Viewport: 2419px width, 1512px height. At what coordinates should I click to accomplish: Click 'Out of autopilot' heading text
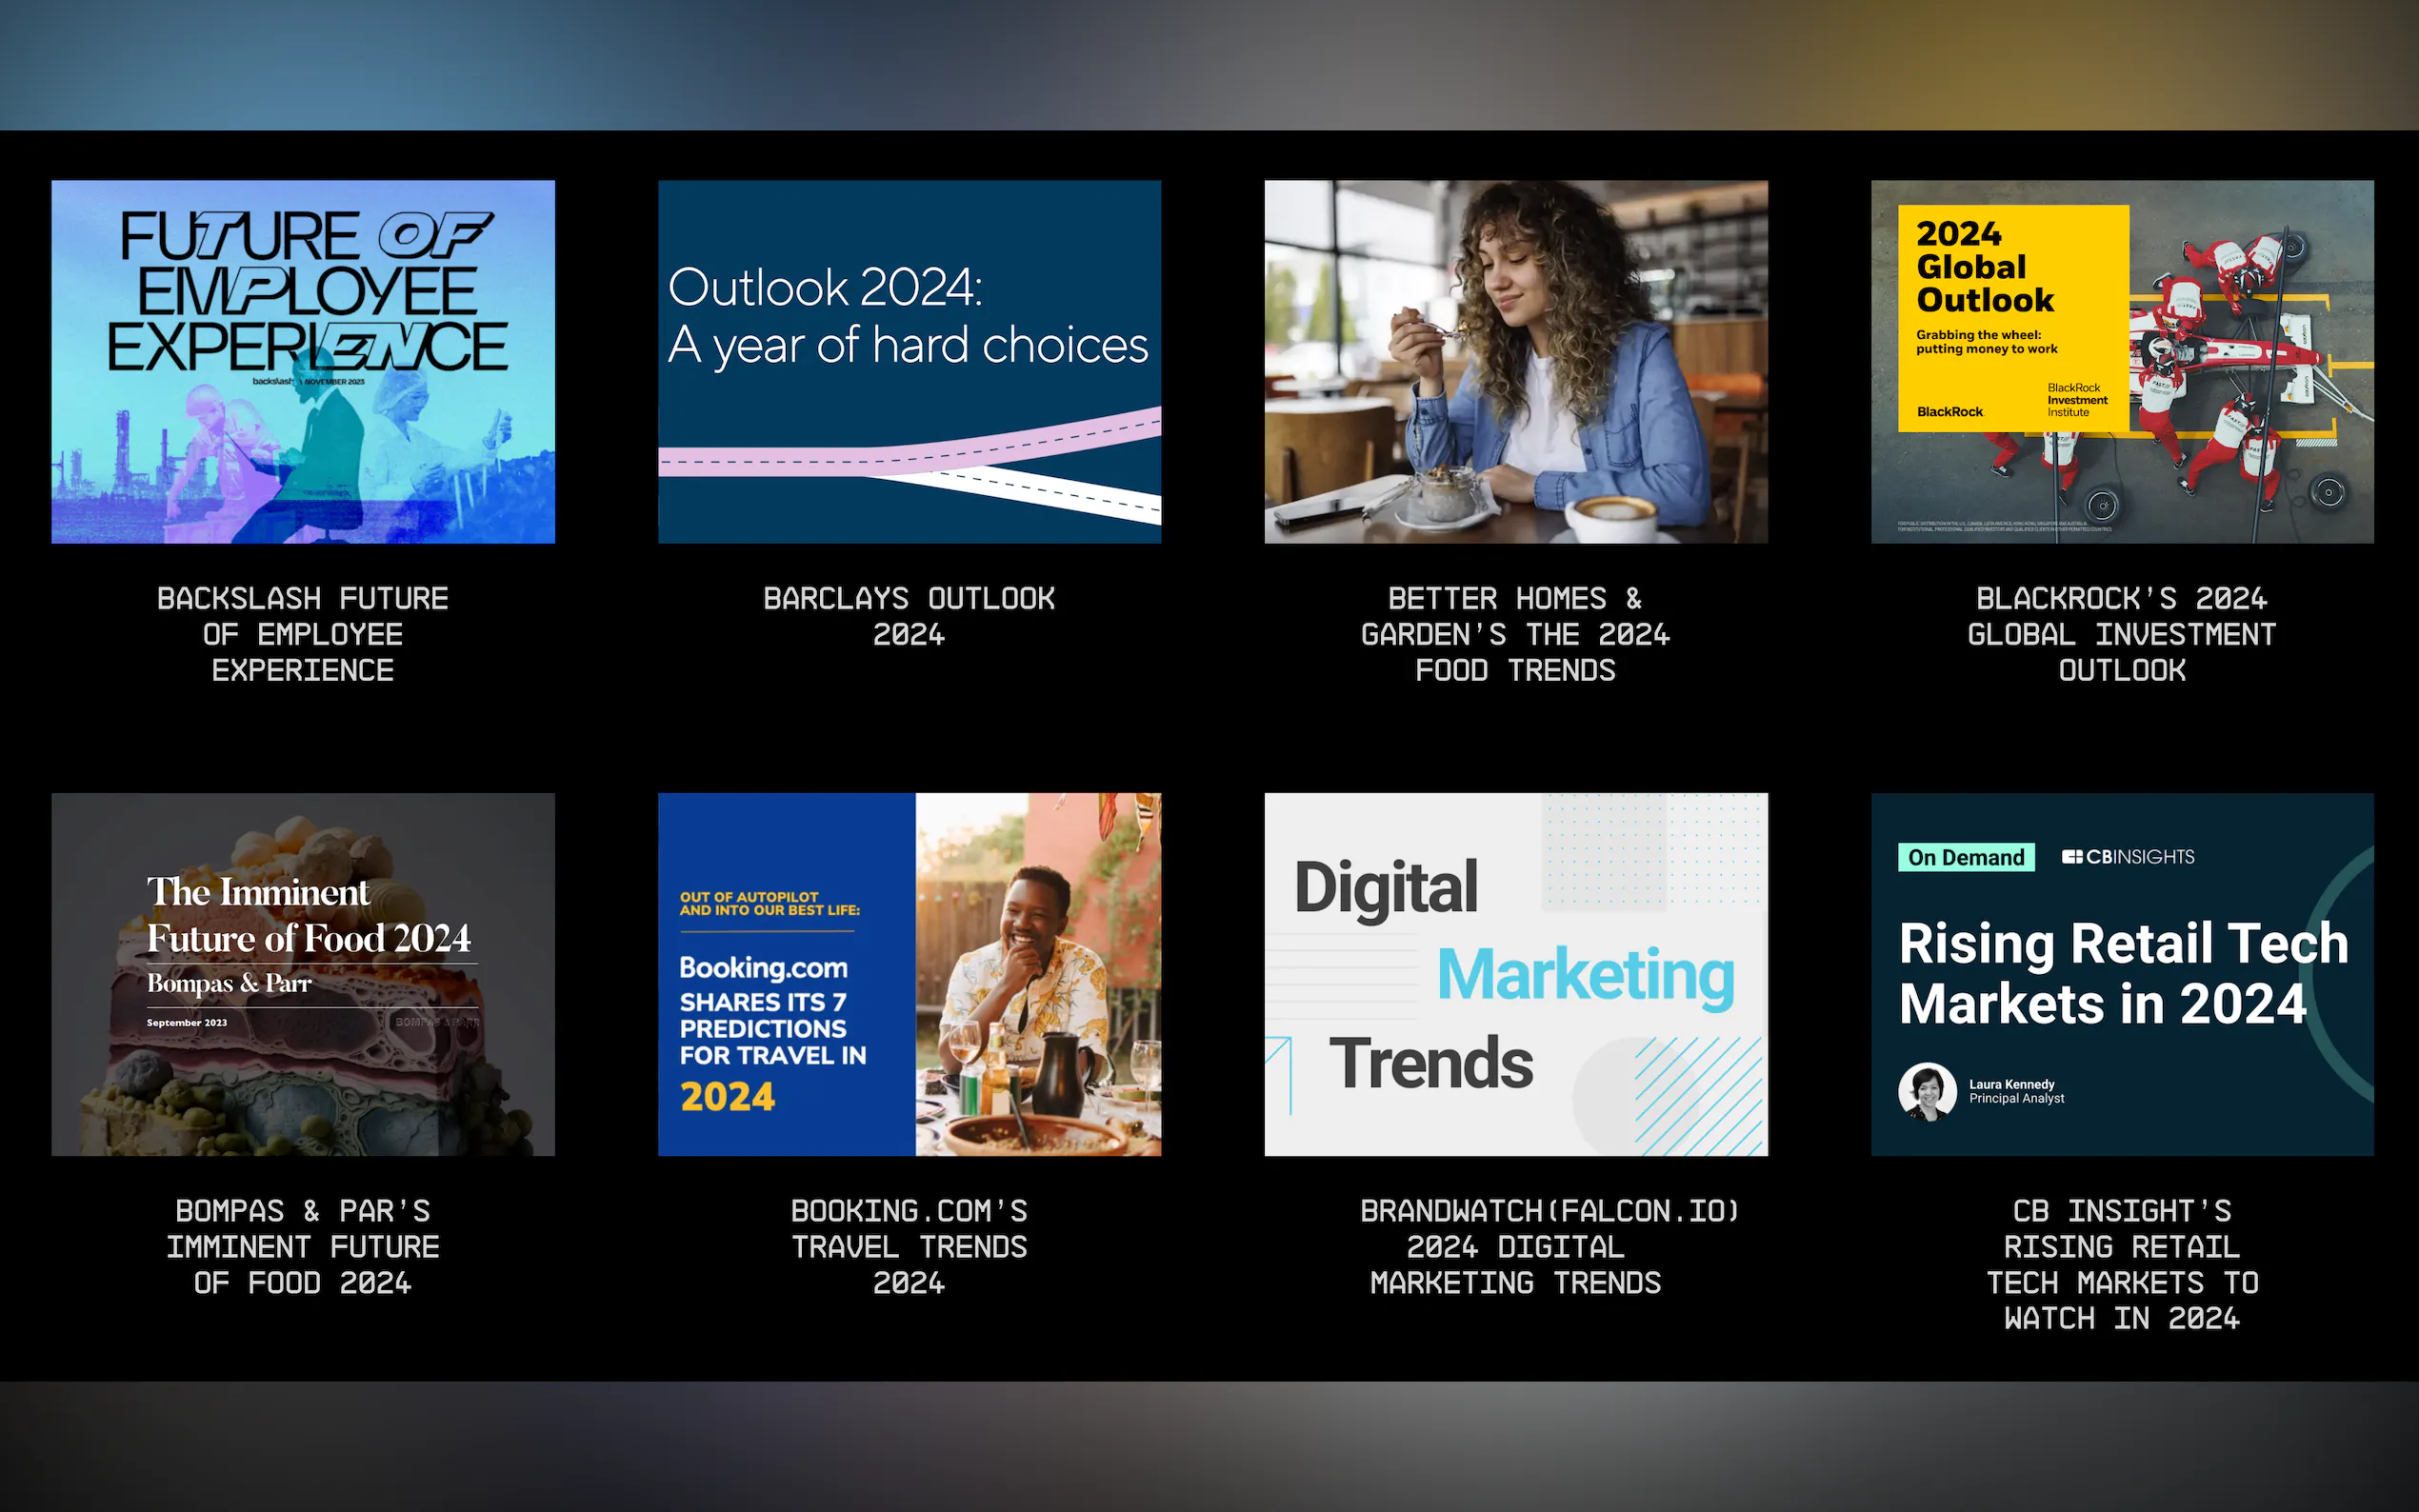pos(769,903)
